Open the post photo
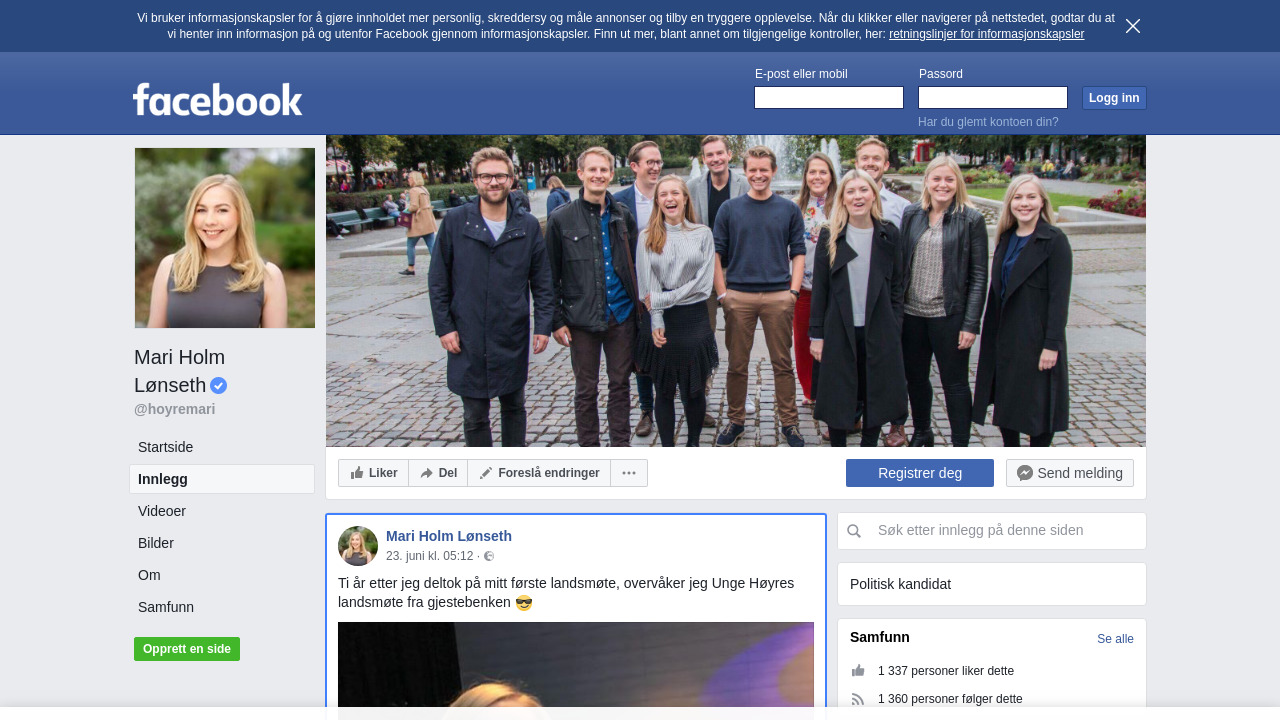The image size is (1280, 720). pyautogui.click(x=576, y=670)
